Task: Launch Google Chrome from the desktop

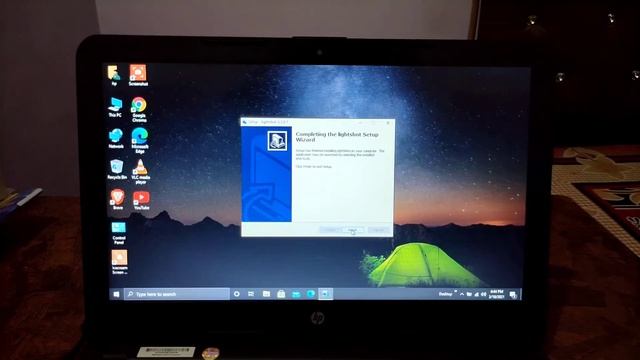Action: click(139, 109)
